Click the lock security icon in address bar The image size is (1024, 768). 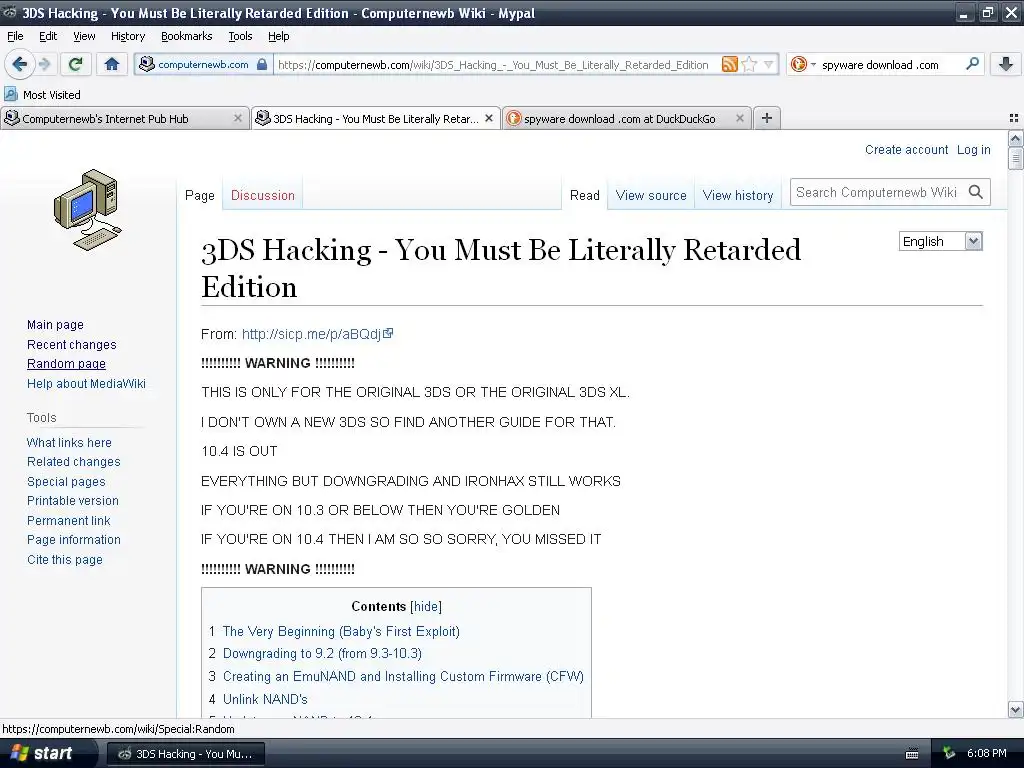click(x=262, y=65)
